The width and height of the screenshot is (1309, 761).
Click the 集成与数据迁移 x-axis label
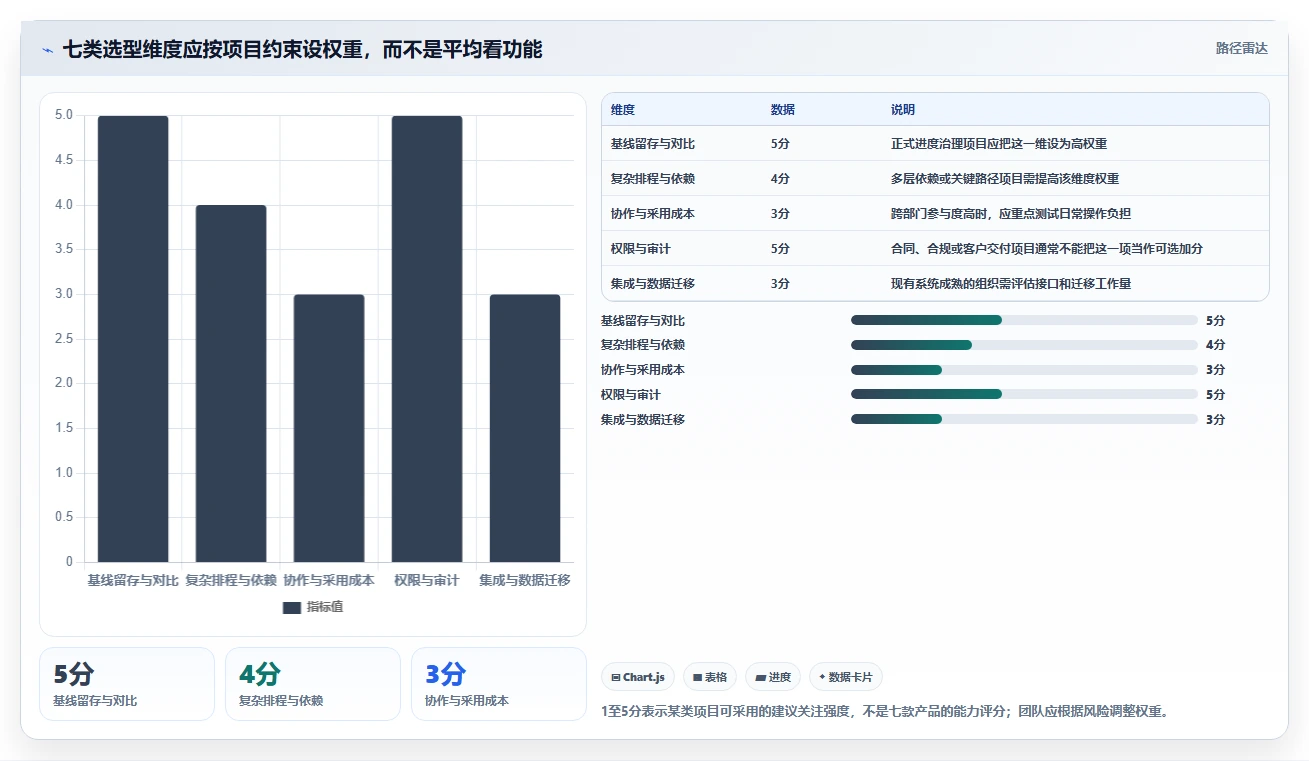point(525,581)
